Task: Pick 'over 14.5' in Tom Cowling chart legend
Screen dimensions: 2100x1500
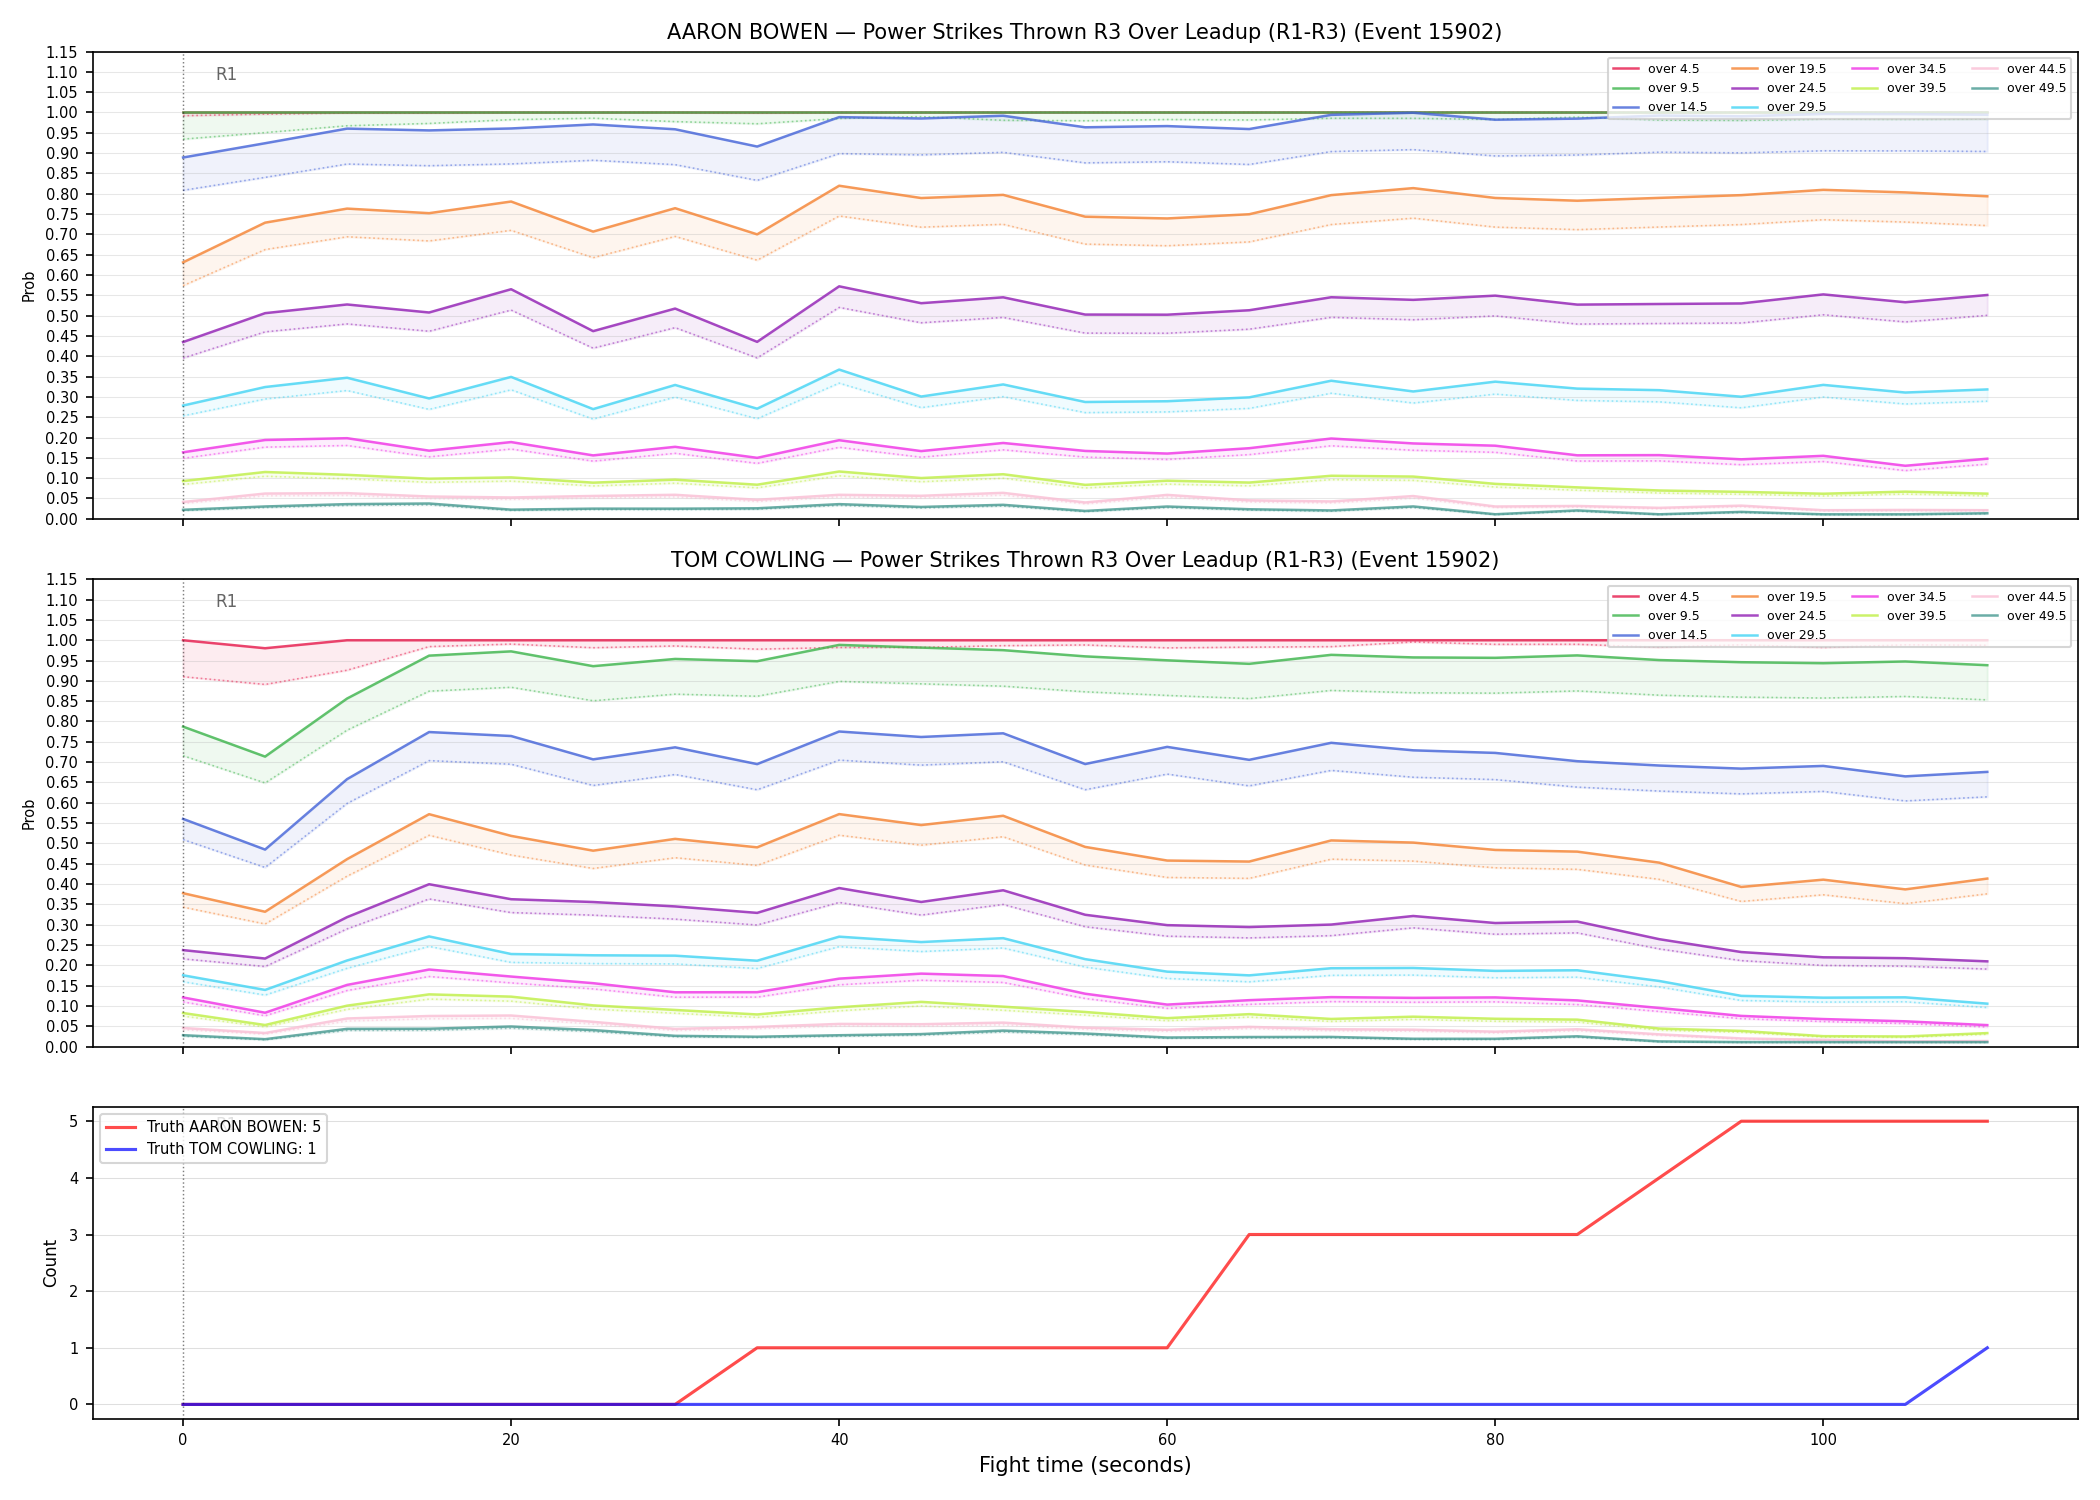Action: 1660,635
